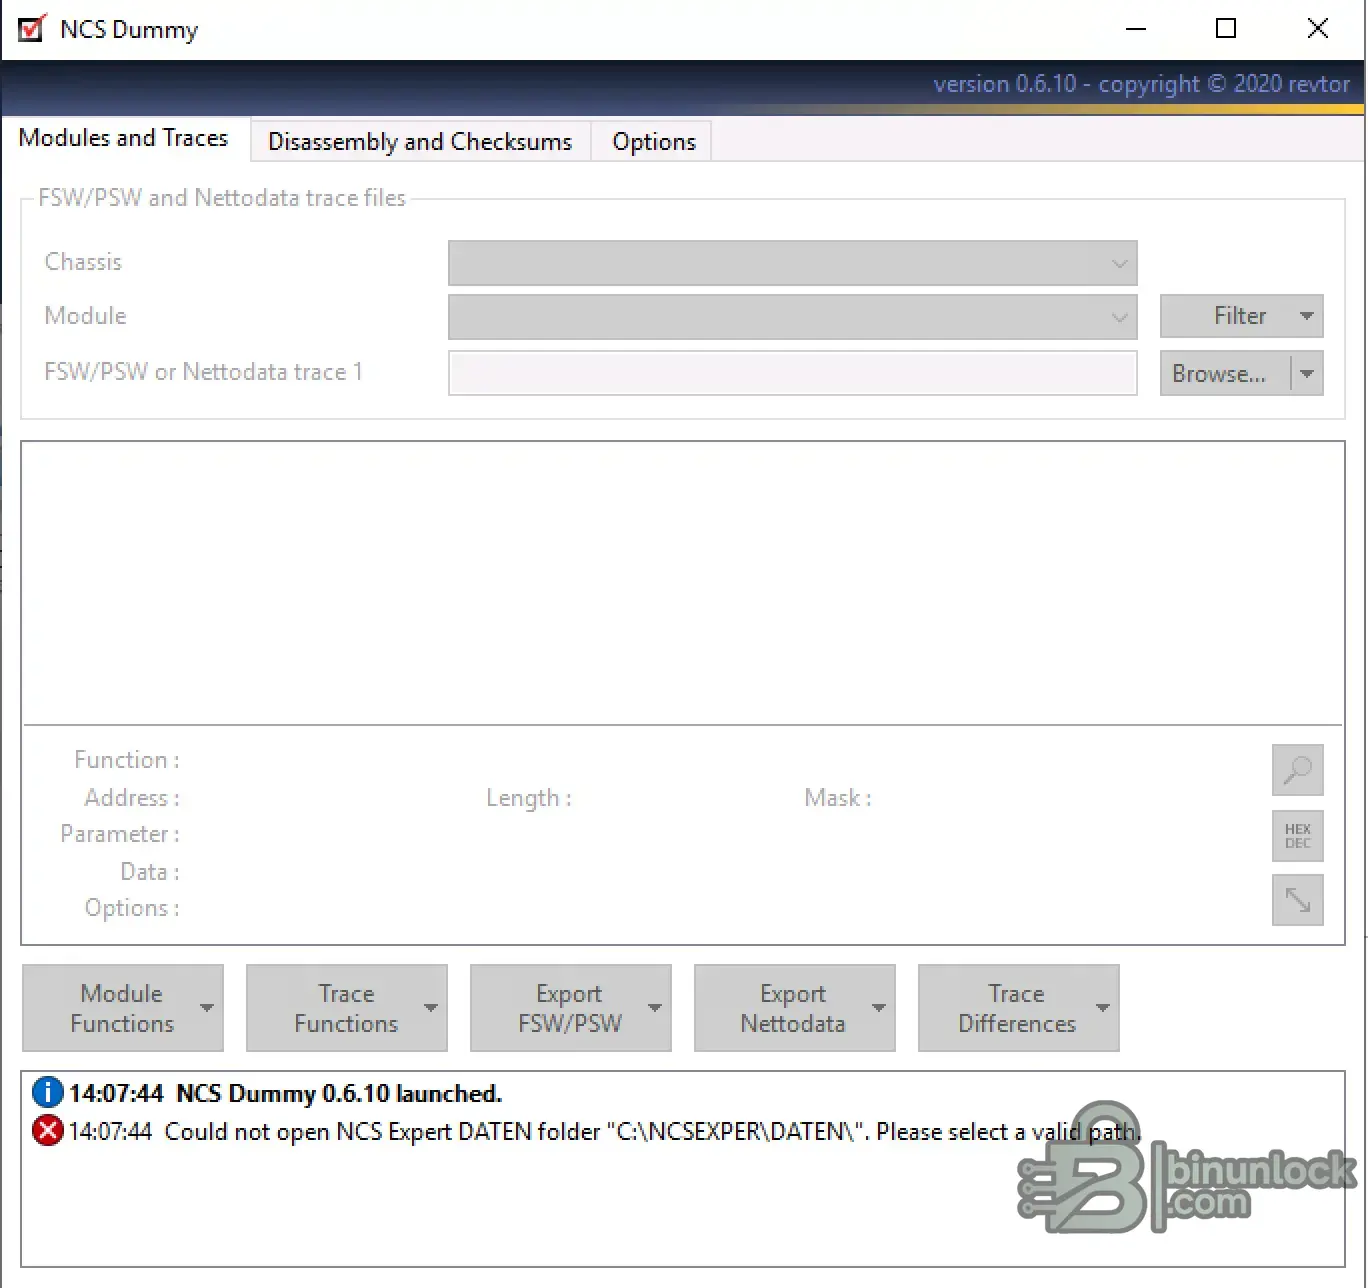Toggle the HEX DEC display button
The image size is (1368, 1288).
(1297, 836)
